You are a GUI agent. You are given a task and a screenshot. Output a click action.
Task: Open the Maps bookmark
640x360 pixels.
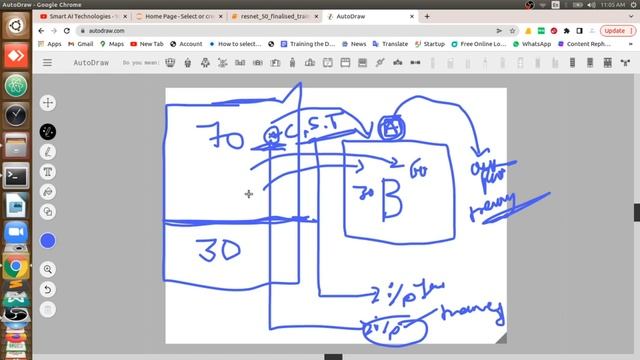tap(112, 44)
